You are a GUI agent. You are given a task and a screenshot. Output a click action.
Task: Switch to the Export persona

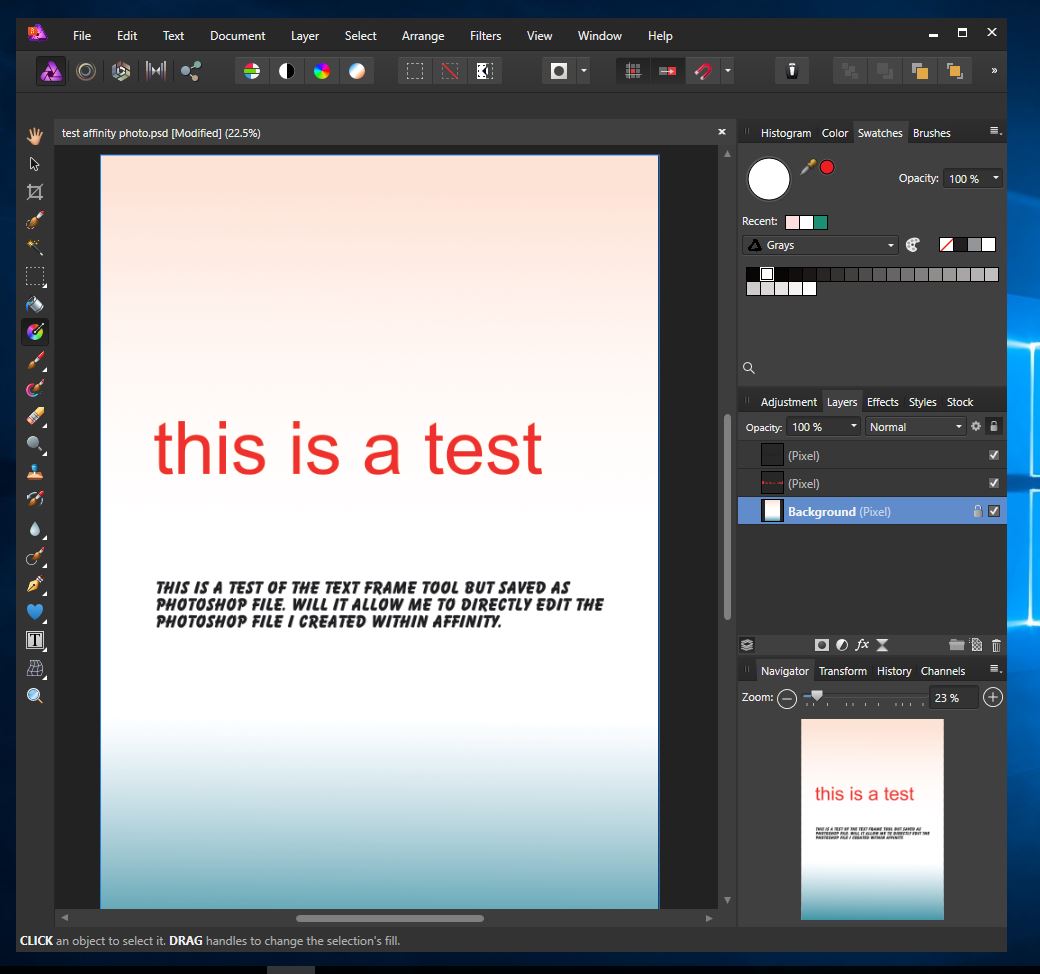tap(191, 71)
